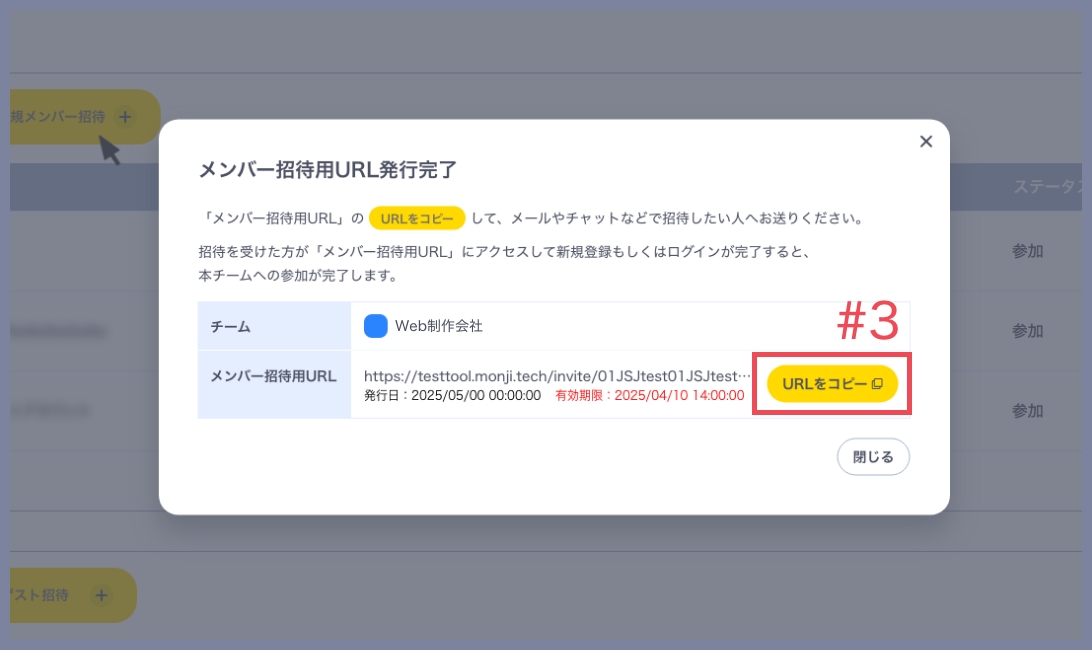Screen dimensions: 1092x650
Task: Click the first blurred member name link
Action: pos(60,331)
